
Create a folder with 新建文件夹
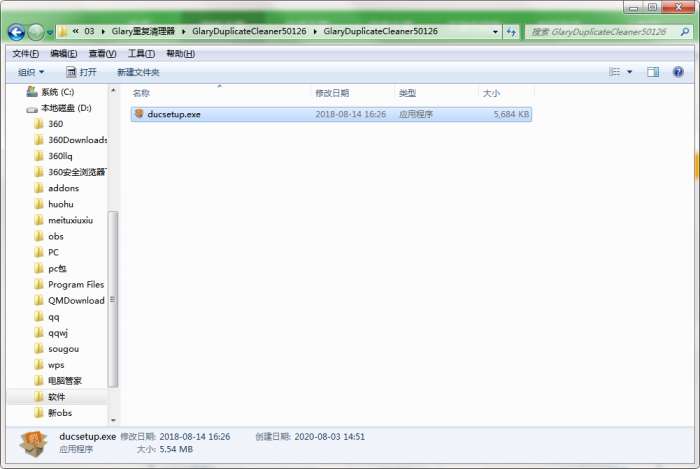(x=138, y=72)
